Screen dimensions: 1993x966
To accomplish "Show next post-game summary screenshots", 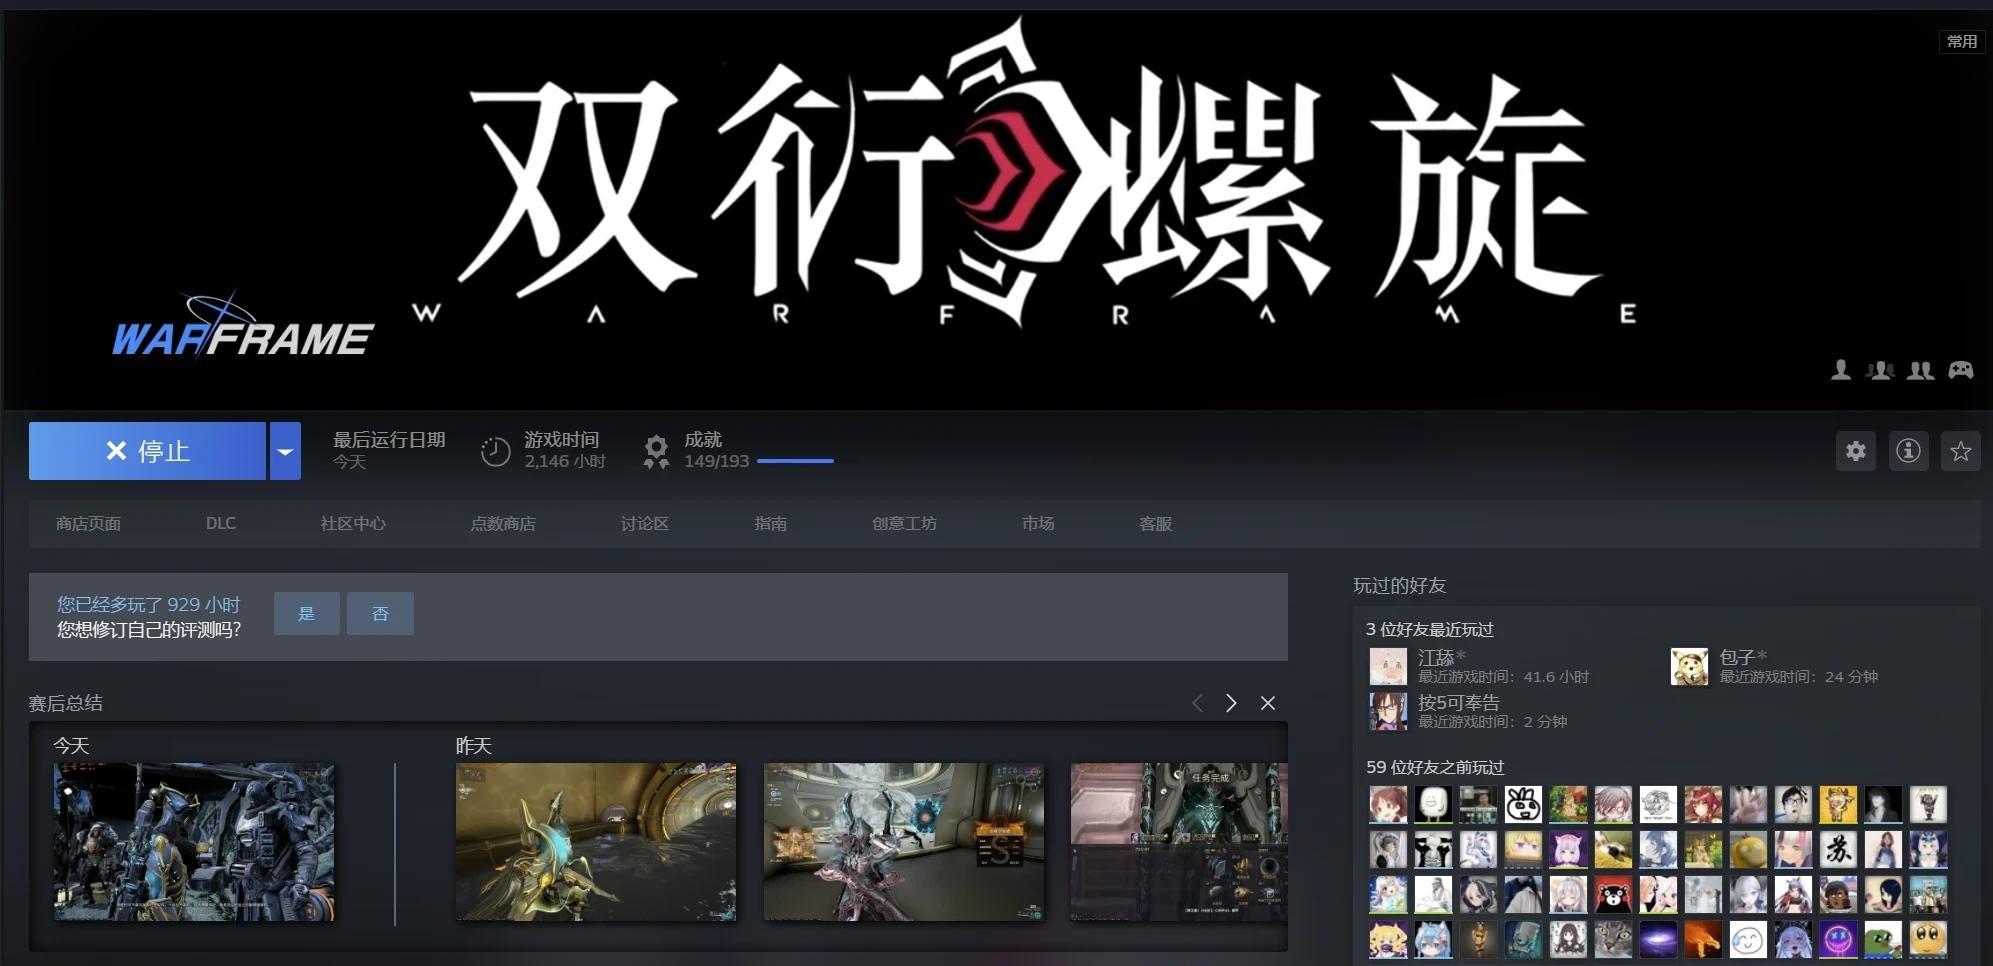I will pyautogui.click(x=1231, y=703).
